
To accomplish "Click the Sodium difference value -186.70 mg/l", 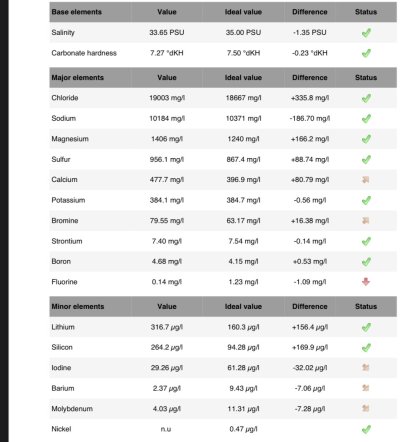I will pos(310,118).
